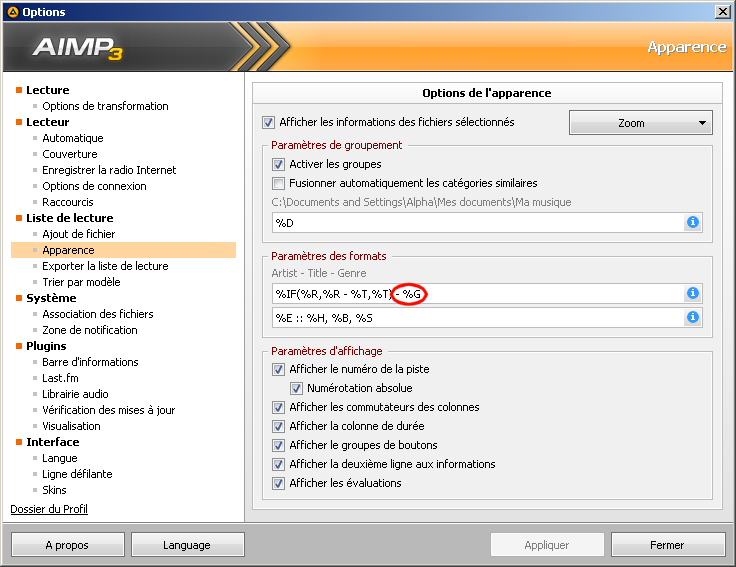Open the Dossier du Profil link
736x567 pixels.
[x=49, y=509]
